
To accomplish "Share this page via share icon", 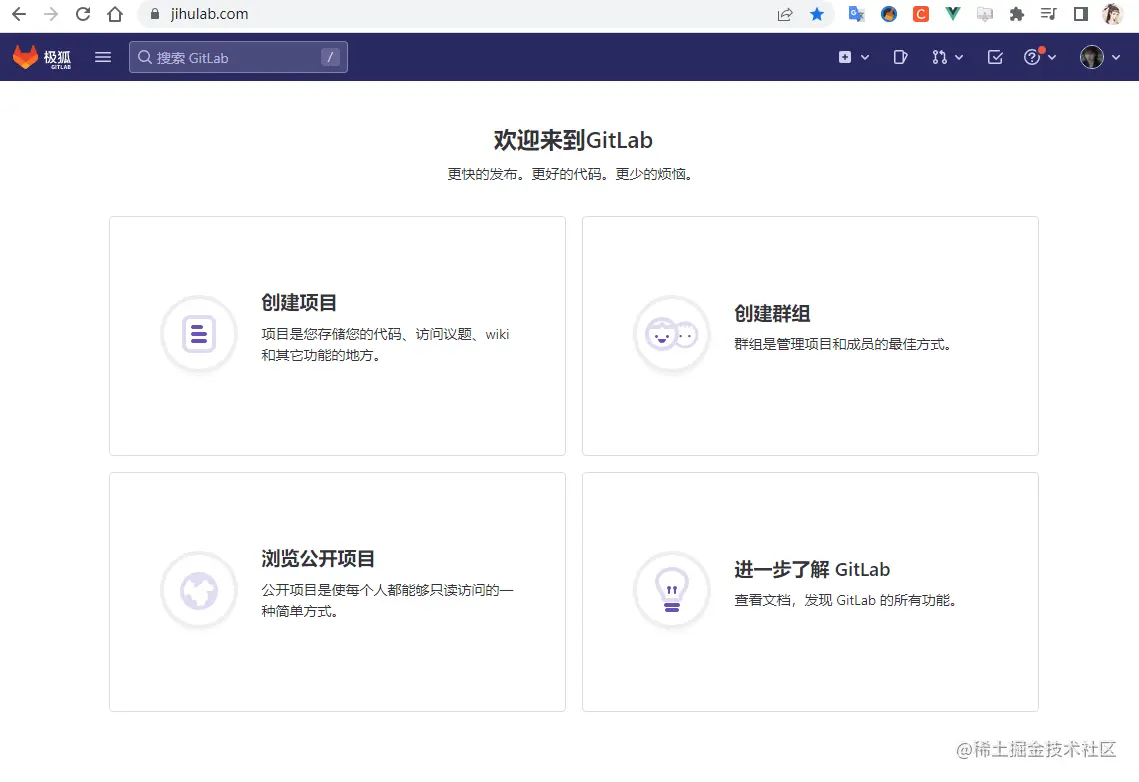I will (785, 15).
